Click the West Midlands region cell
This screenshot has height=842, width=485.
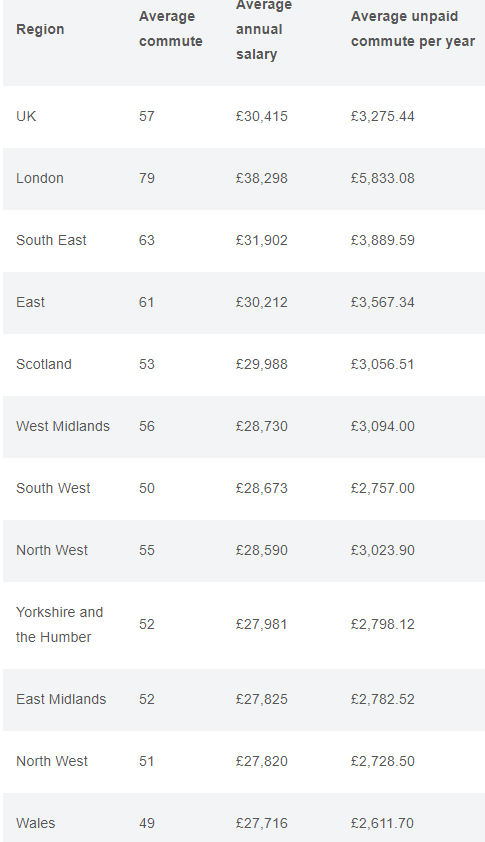tap(63, 426)
